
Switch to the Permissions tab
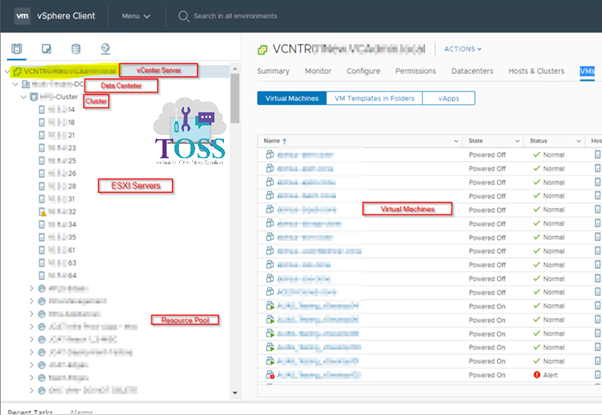tap(416, 71)
